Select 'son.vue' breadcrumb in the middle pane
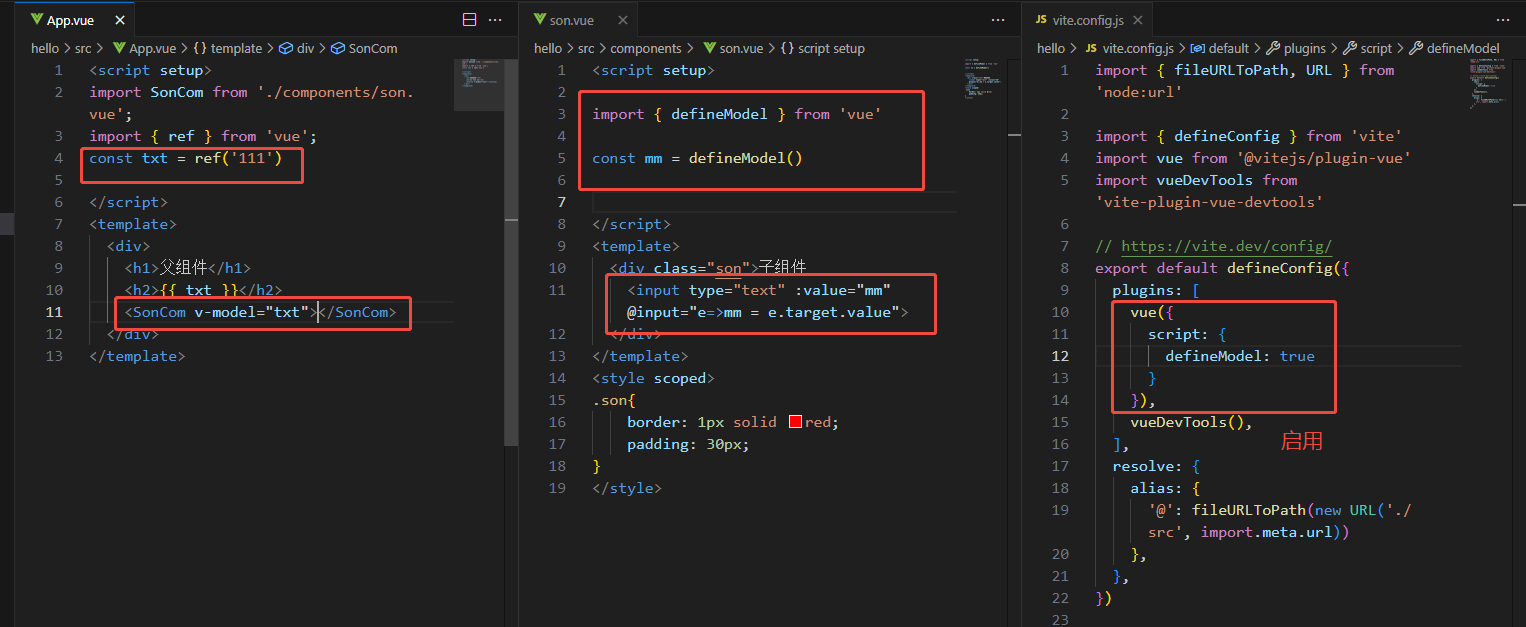The height and width of the screenshot is (627, 1526). (733, 48)
